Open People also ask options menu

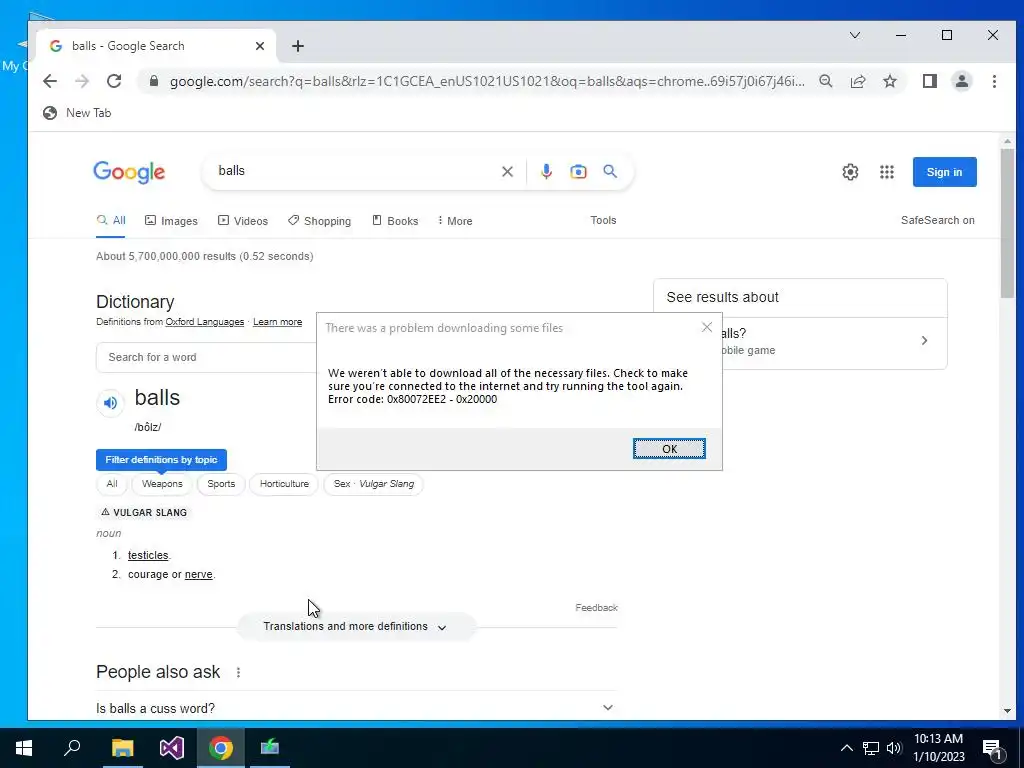(x=238, y=672)
